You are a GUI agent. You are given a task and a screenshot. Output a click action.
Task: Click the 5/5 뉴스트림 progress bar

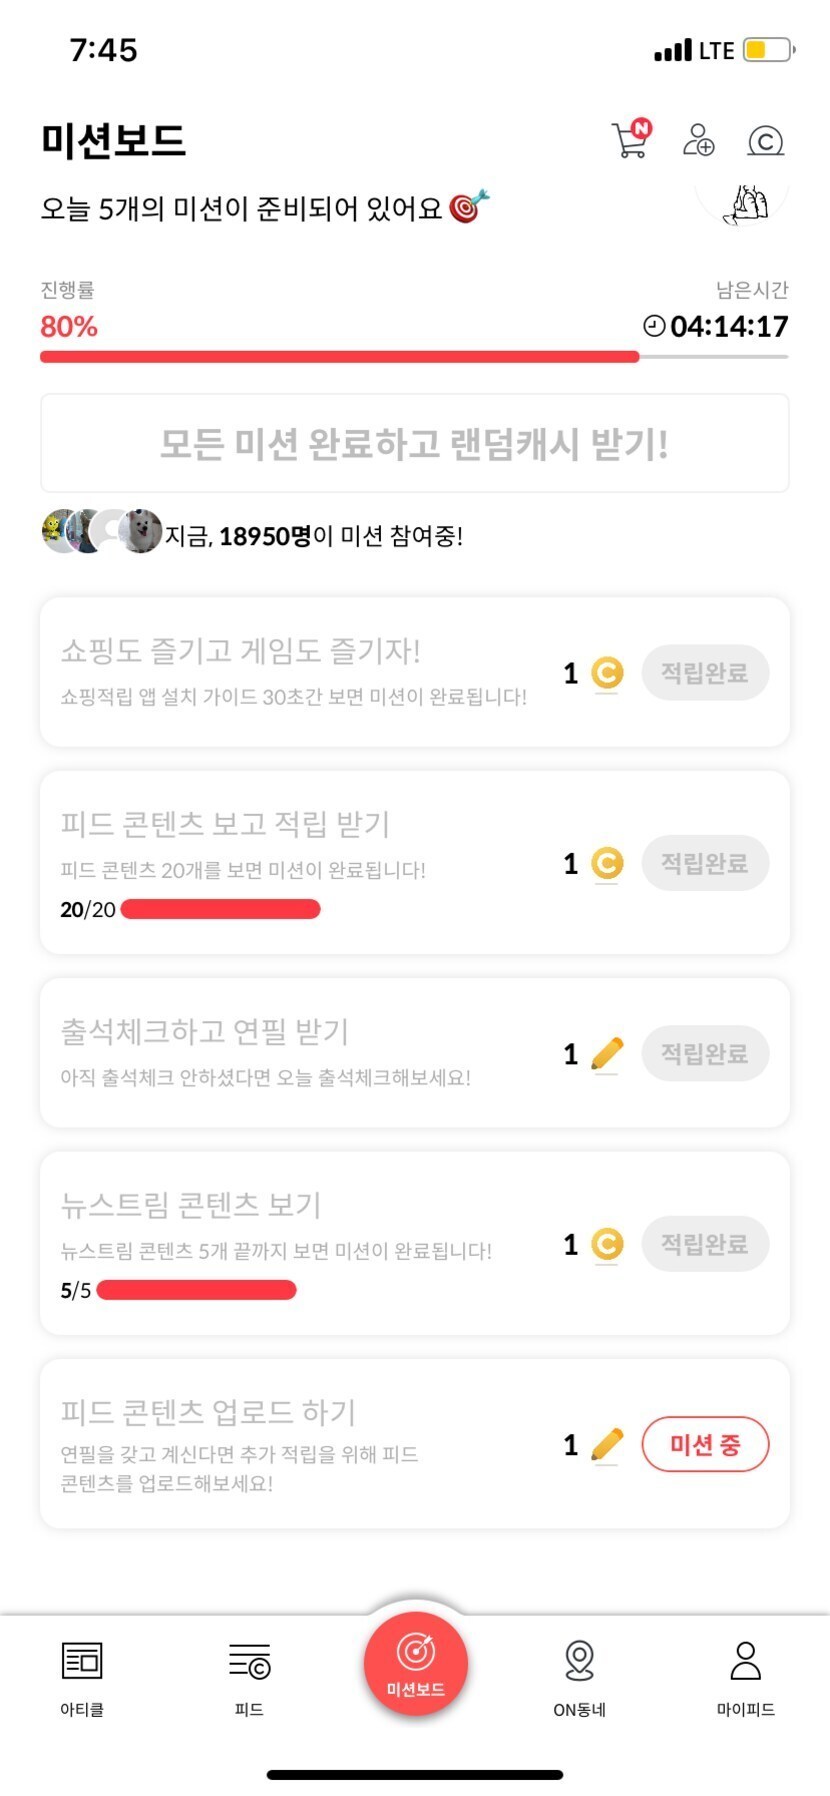196,1290
